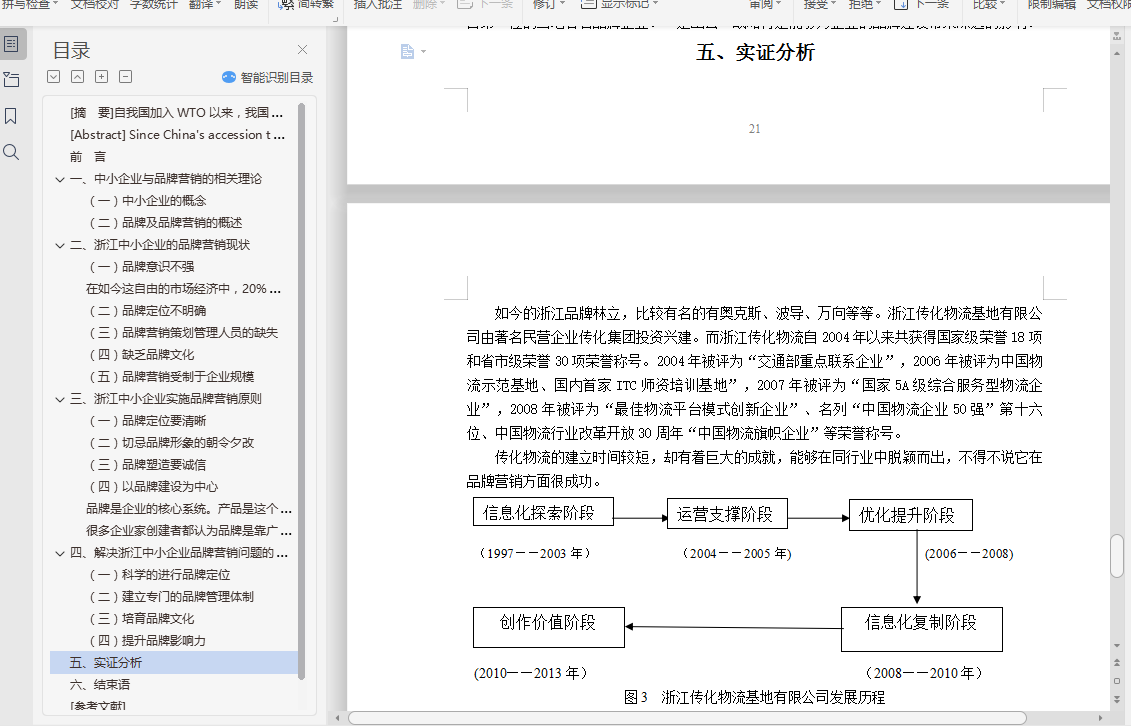Image resolution: width=1131 pixels, height=726 pixels.
Task: Click the 图3 figure caption text
Action: [754, 697]
